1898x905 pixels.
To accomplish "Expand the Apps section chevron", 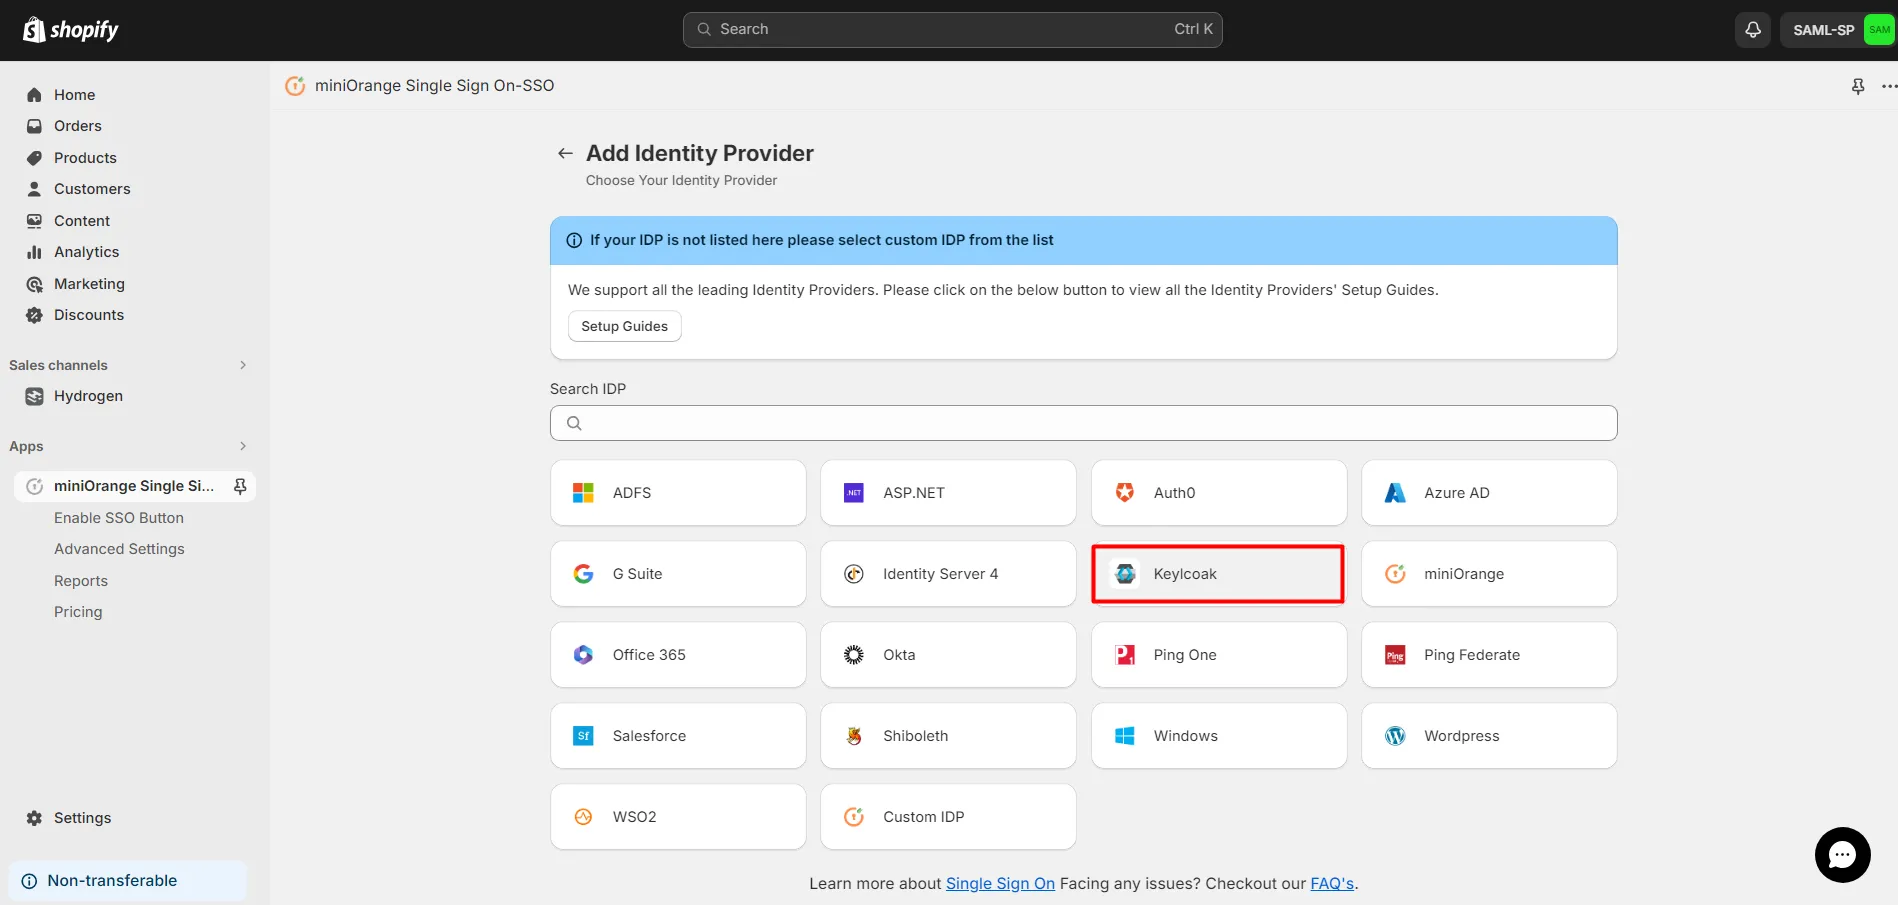I will 243,446.
